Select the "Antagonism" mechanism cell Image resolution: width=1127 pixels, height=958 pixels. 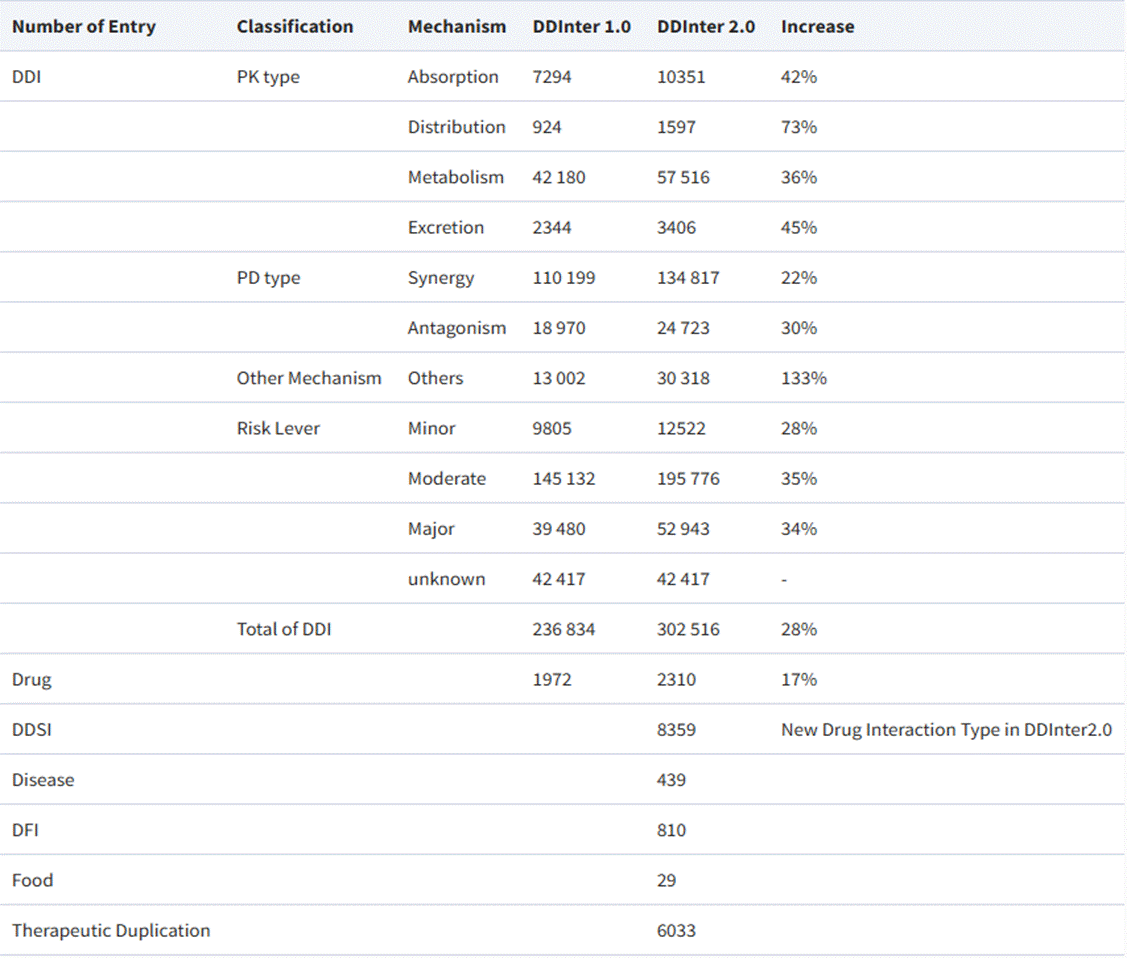point(457,328)
